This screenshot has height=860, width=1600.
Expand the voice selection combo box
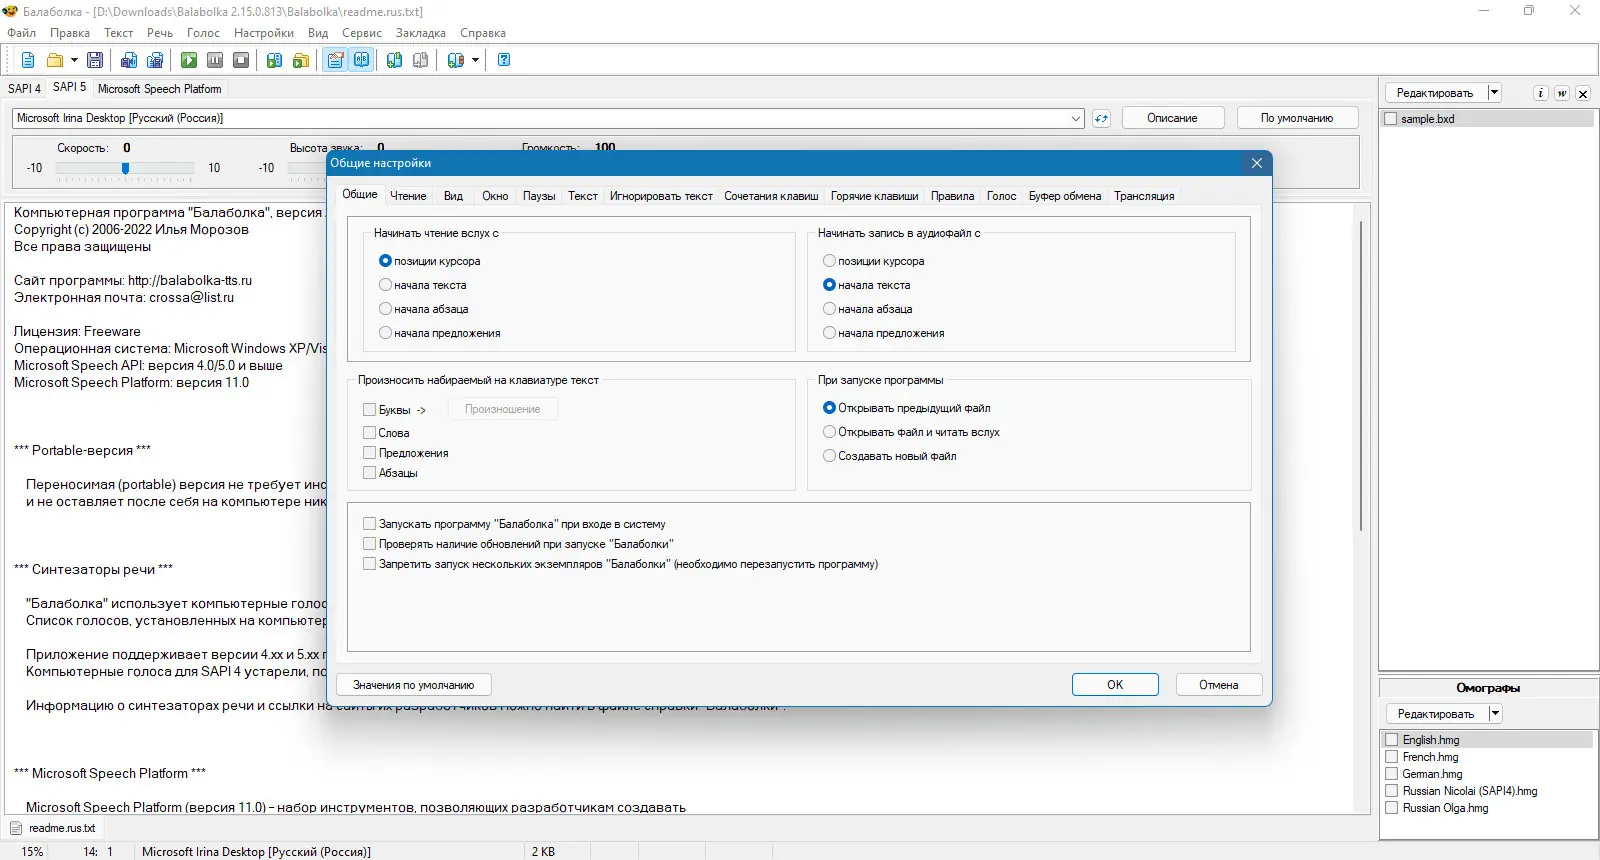click(x=1076, y=118)
